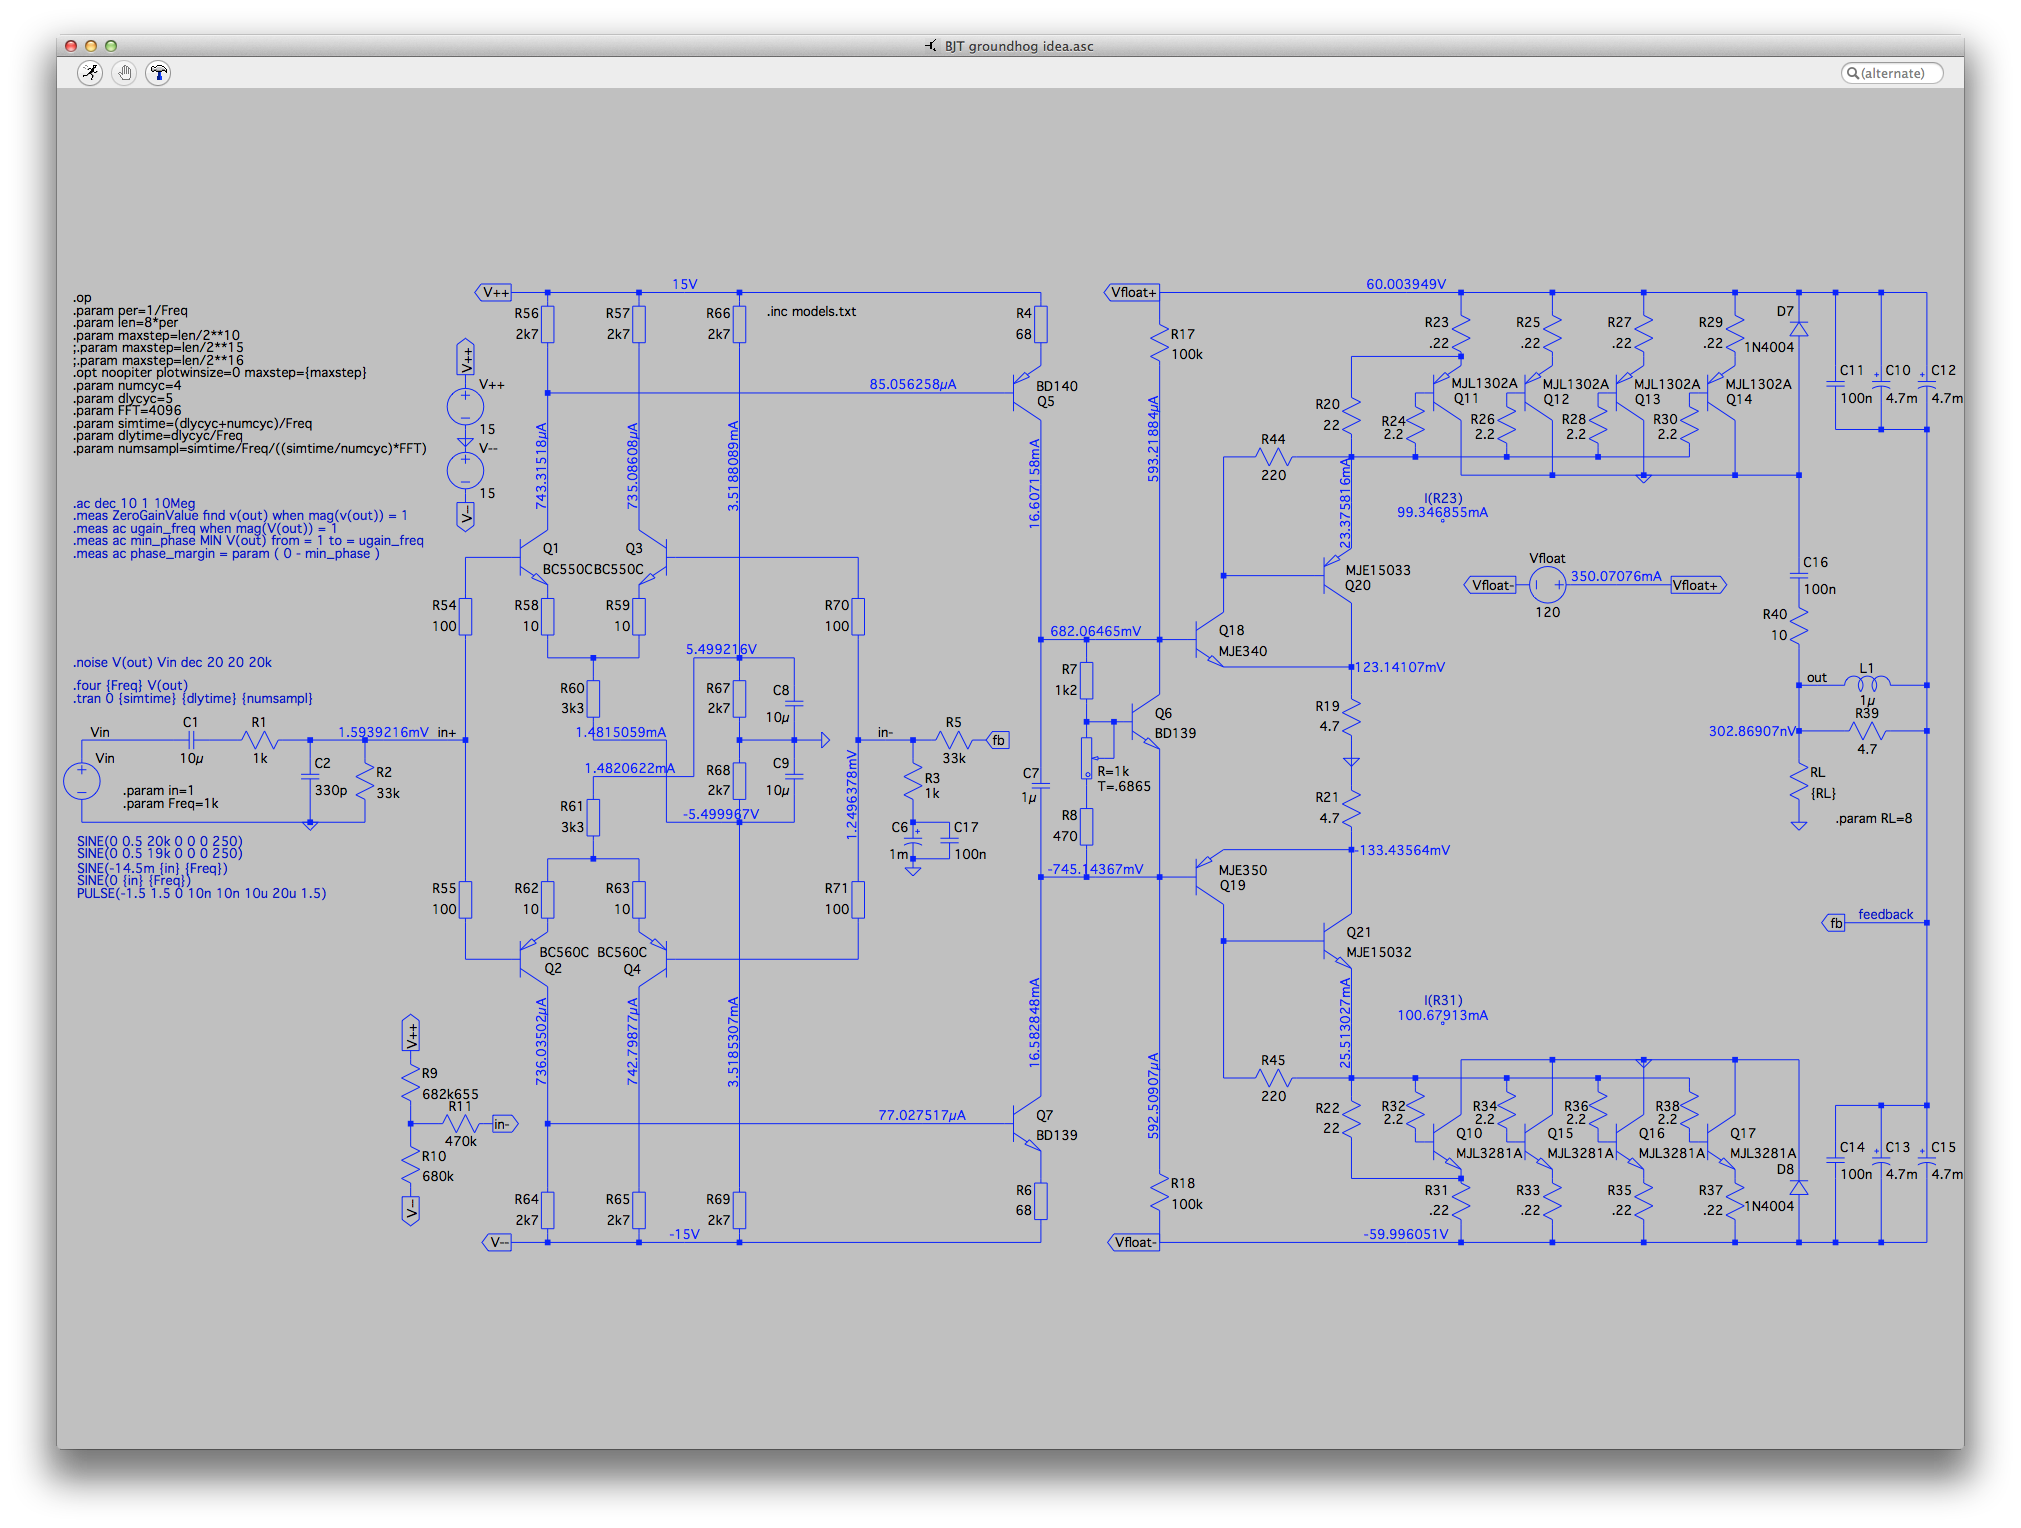The height and width of the screenshot is (1528, 2021).
Task: Select the Q7 BD139 transistor symbol
Action: 1028,1124
